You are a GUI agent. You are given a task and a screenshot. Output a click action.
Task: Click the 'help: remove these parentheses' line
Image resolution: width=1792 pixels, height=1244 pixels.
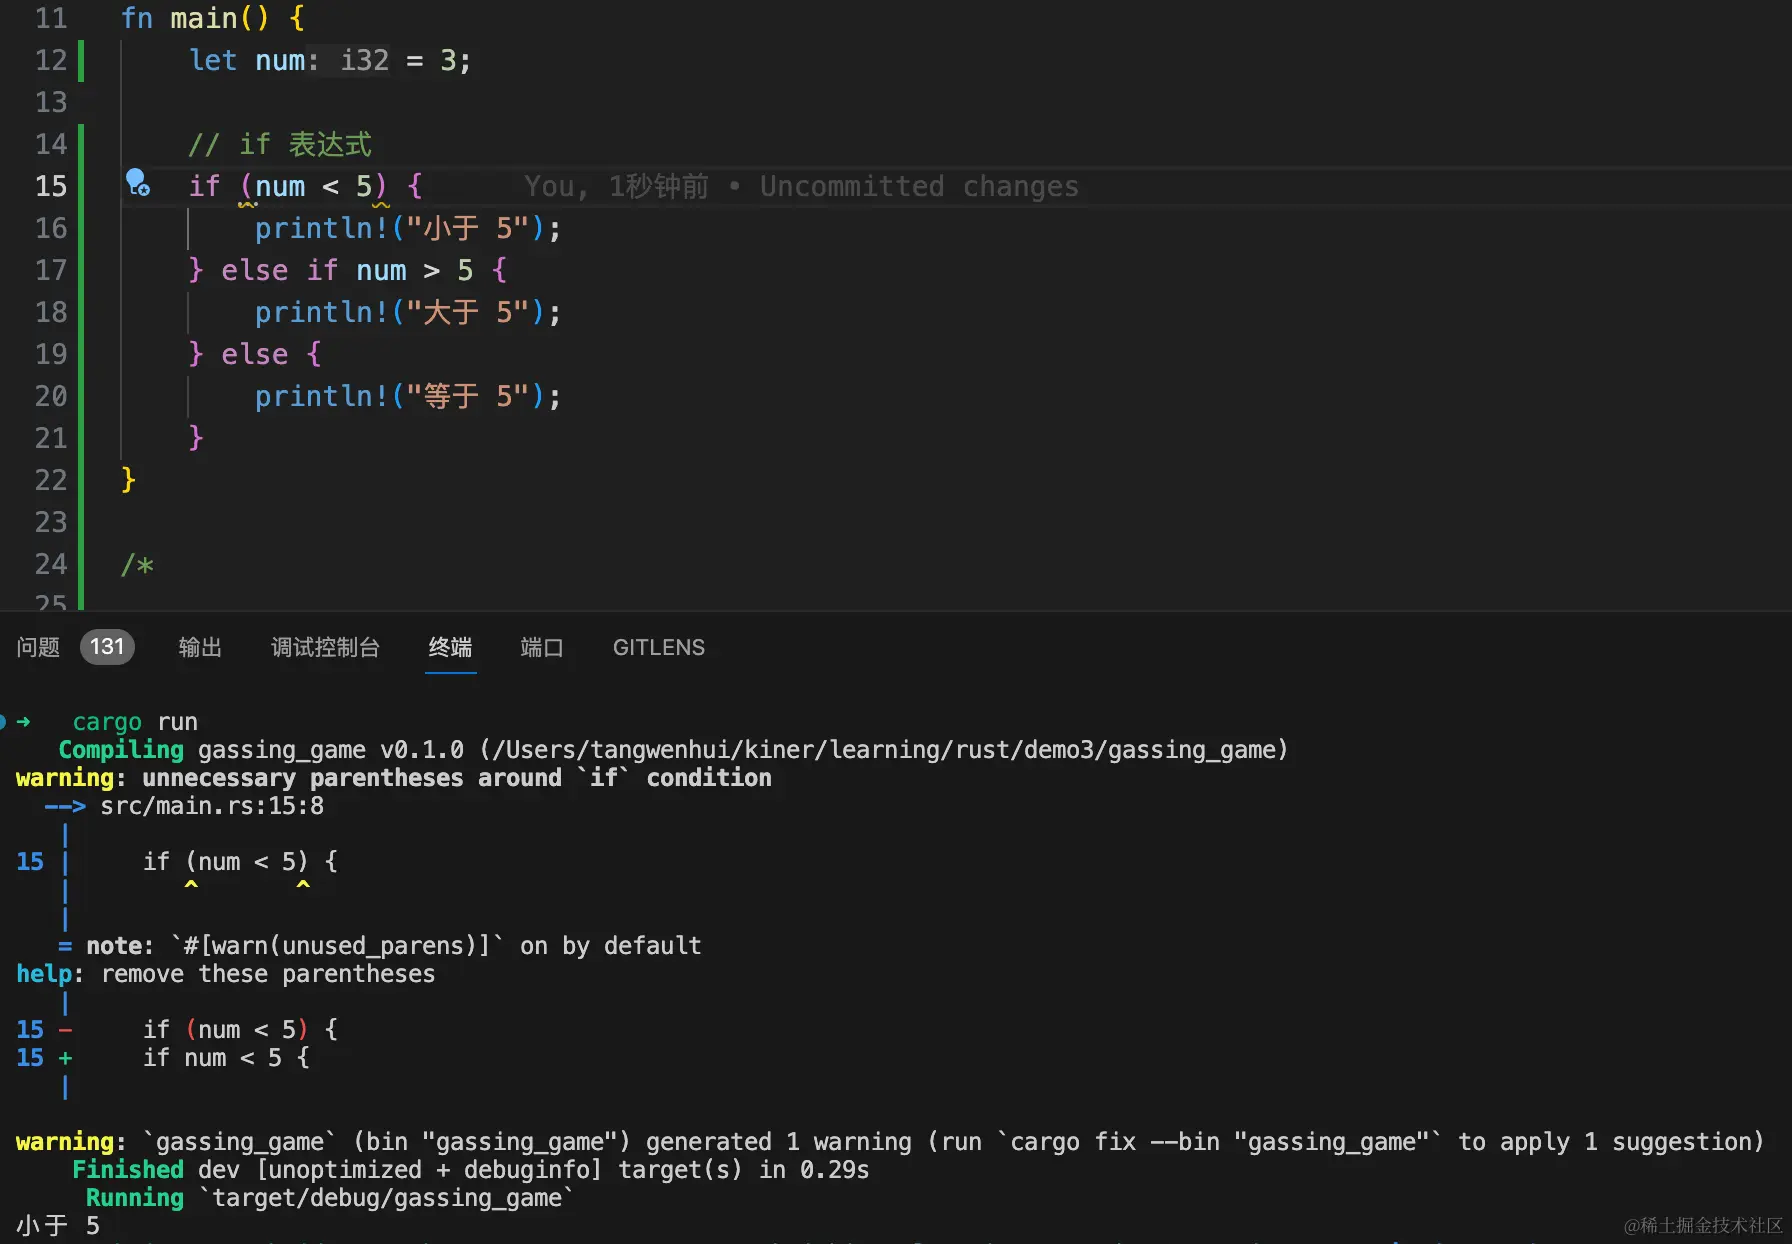coord(226,974)
